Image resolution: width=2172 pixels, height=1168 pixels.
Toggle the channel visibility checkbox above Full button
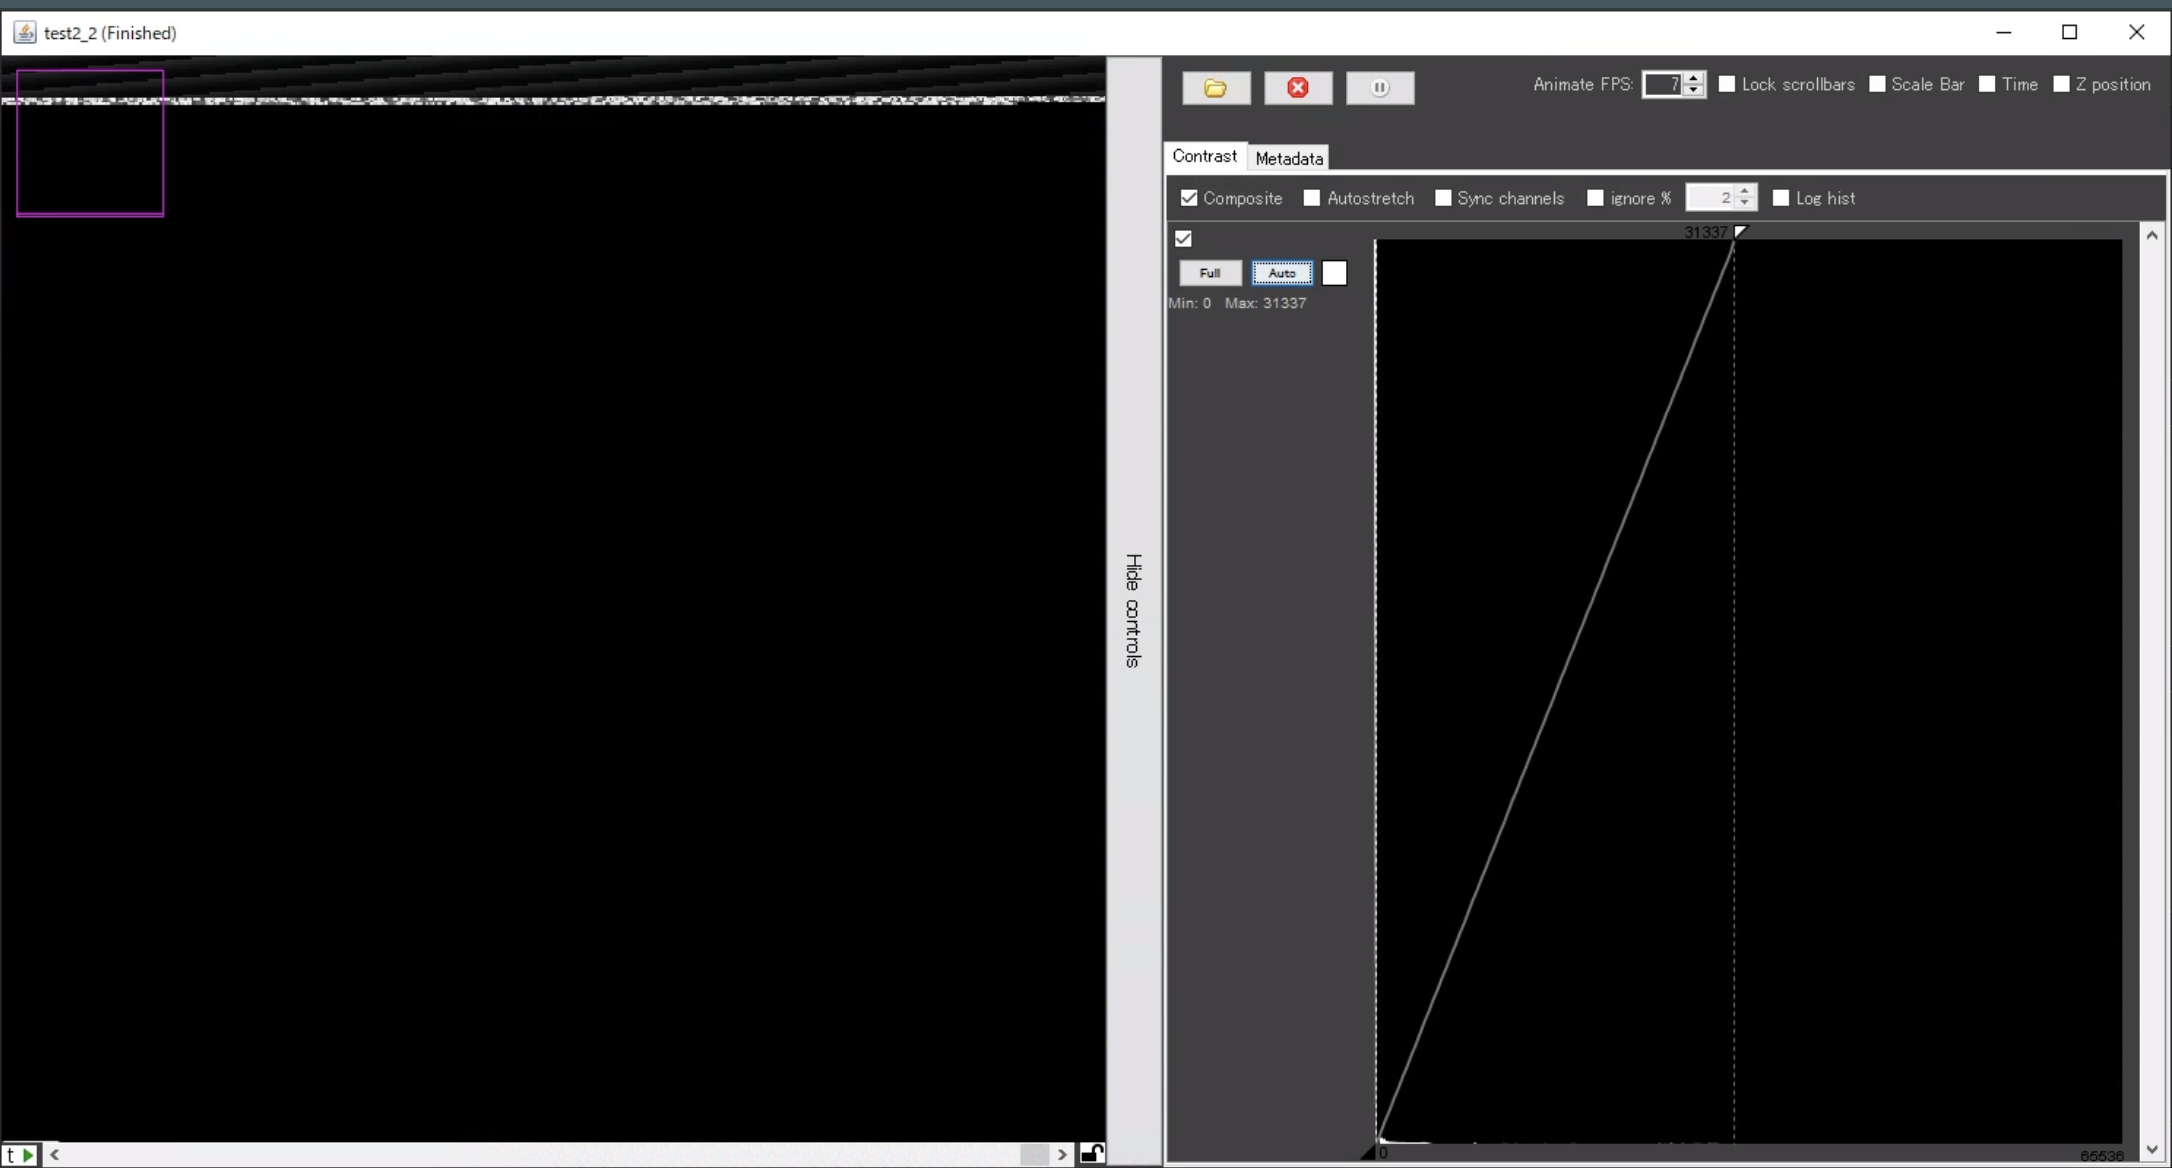click(x=1184, y=238)
